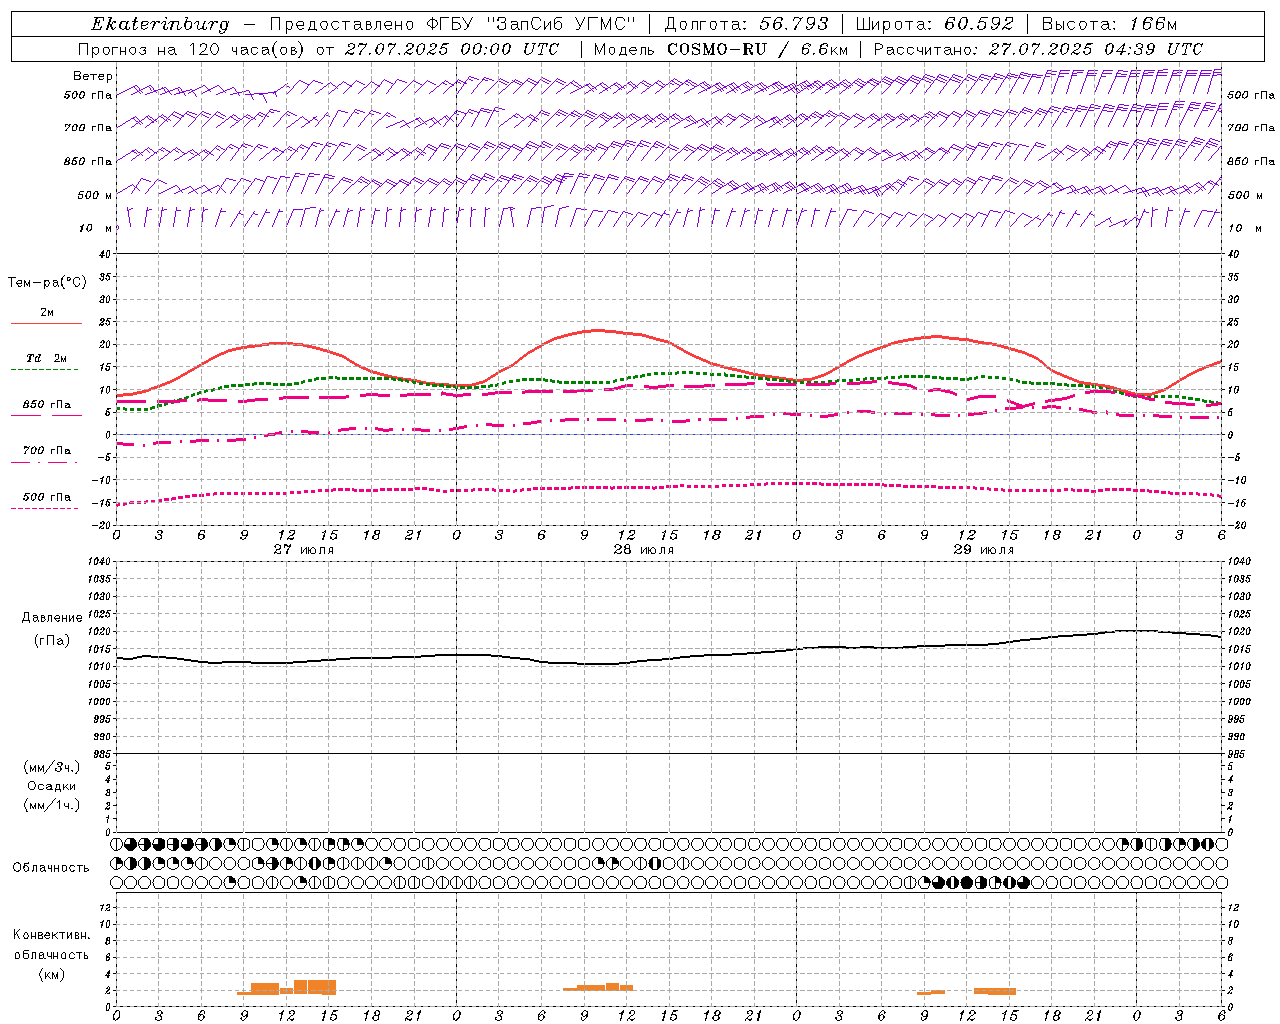The width and height of the screenshot is (1280, 1024).
Task: Click the Td 2м dew point legend entry
Action: point(47,358)
